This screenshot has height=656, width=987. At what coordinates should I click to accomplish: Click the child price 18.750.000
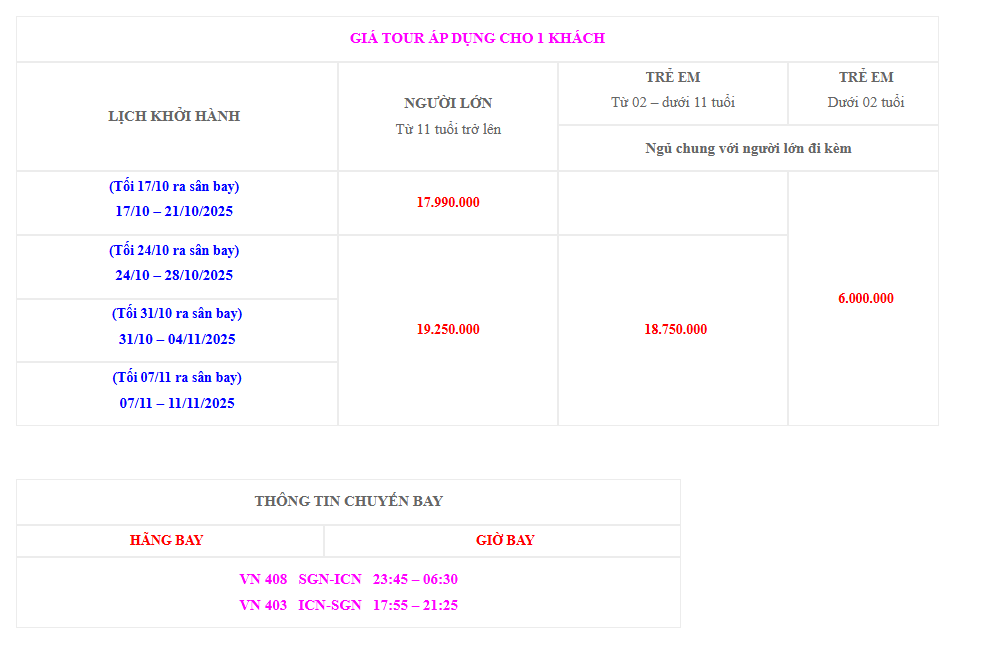point(675,329)
